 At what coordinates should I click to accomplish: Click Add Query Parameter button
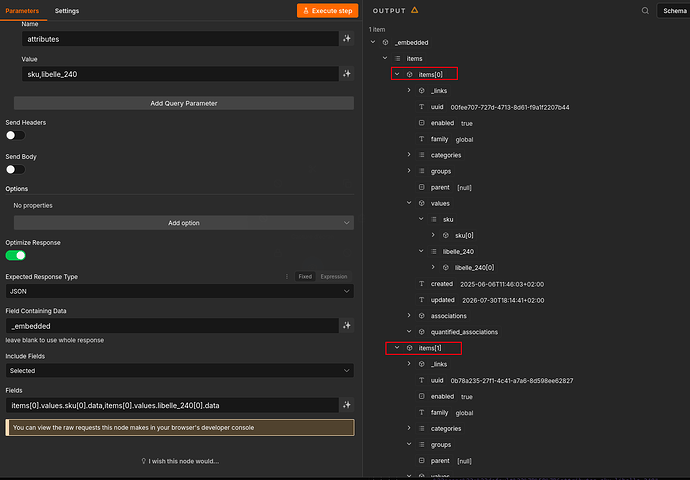point(184,103)
